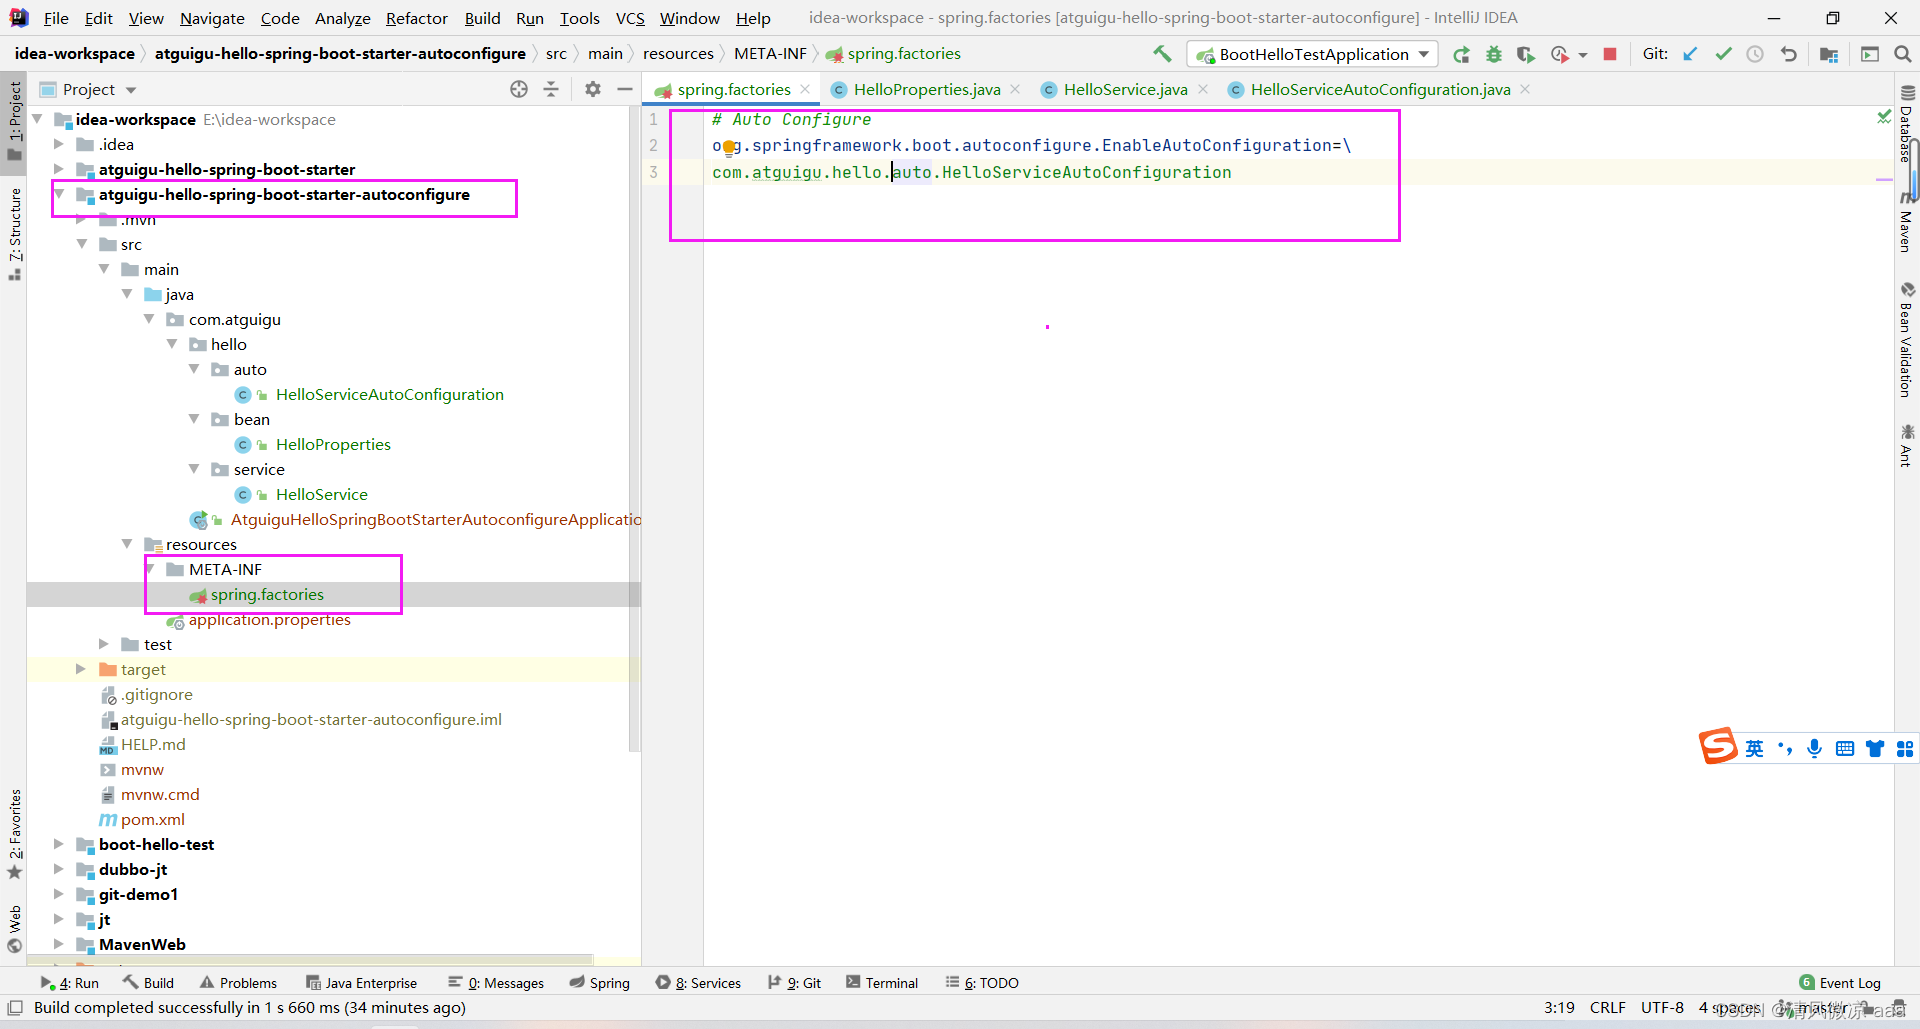Image resolution: width=1920 pixels, height=1029 pixels.
Task: Open the Structure side tool window
Action: [14, 232]
